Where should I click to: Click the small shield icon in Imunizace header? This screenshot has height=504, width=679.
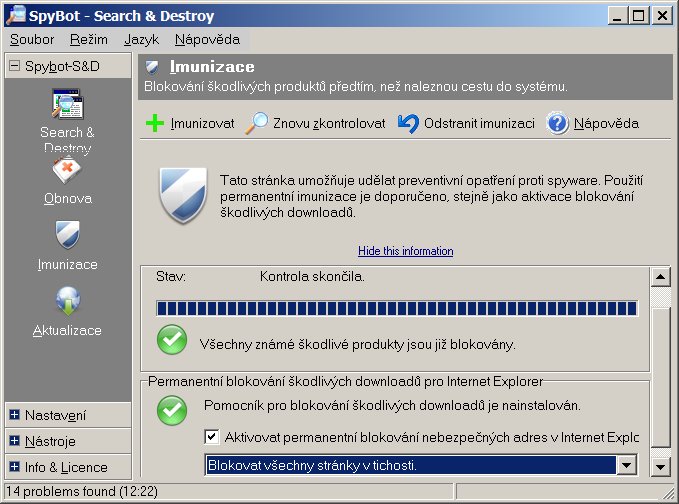pyautogui.click(x=152, y=67)
